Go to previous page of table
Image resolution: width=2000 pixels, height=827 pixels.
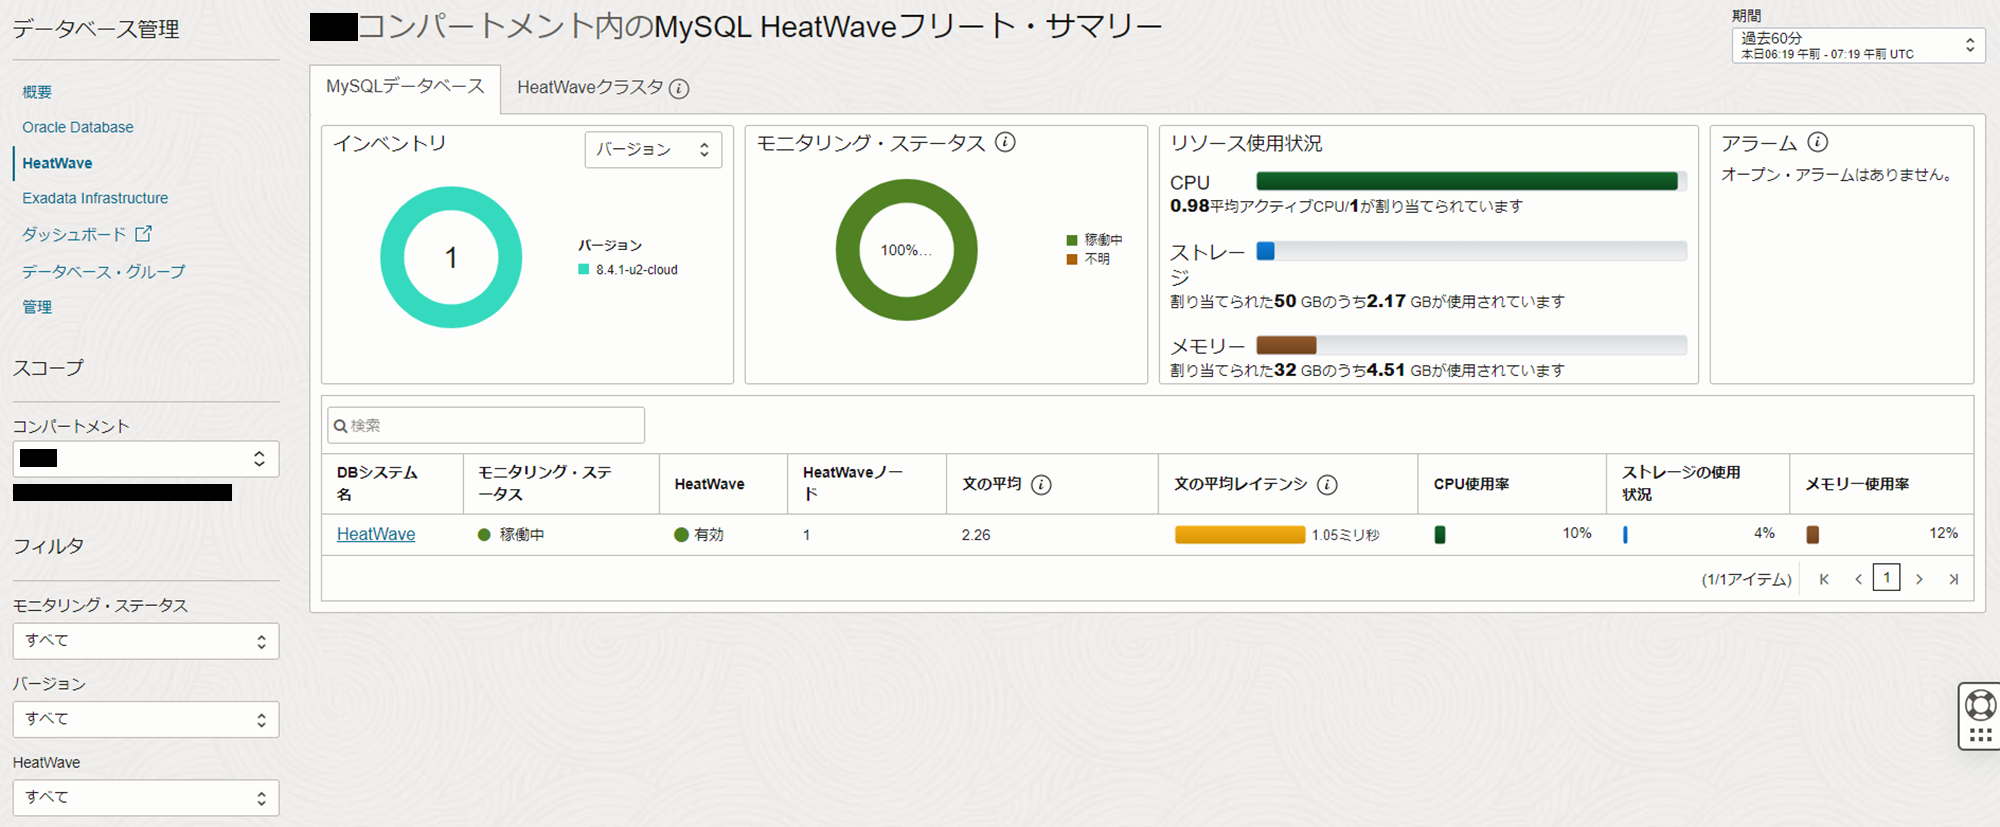coord(1858,579)
